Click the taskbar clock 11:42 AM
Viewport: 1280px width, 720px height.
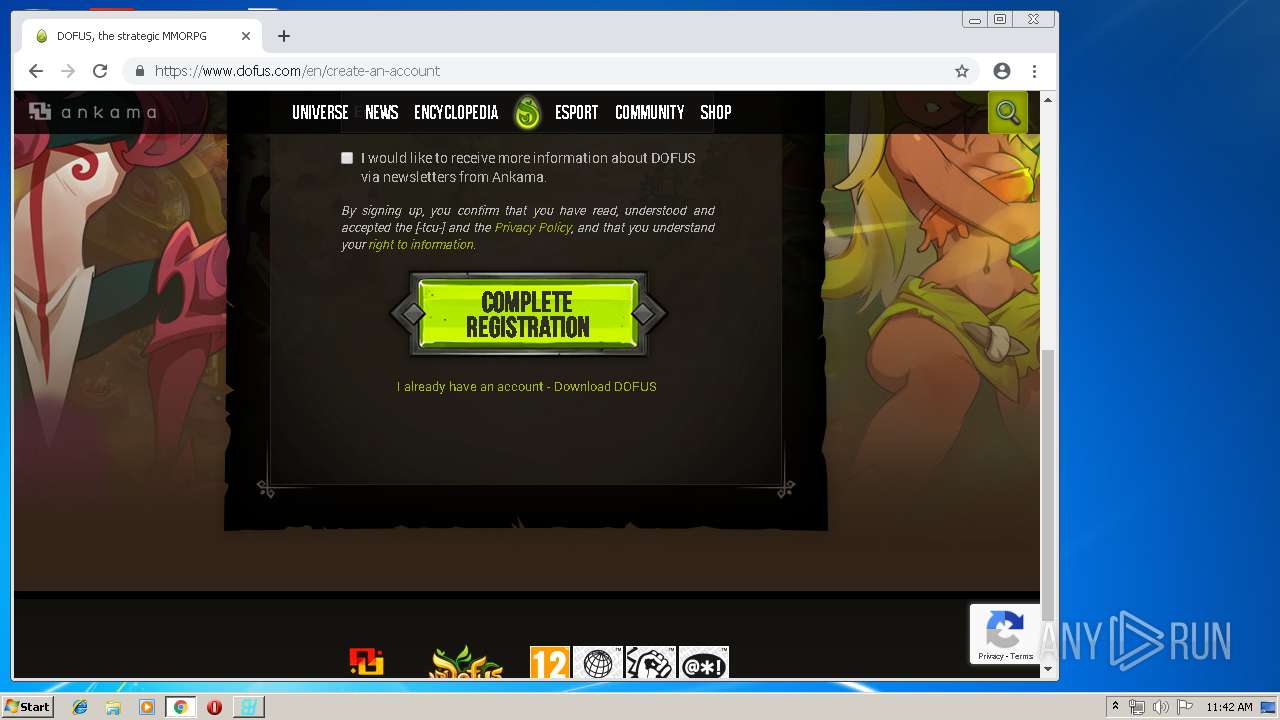coord(1229,707)
